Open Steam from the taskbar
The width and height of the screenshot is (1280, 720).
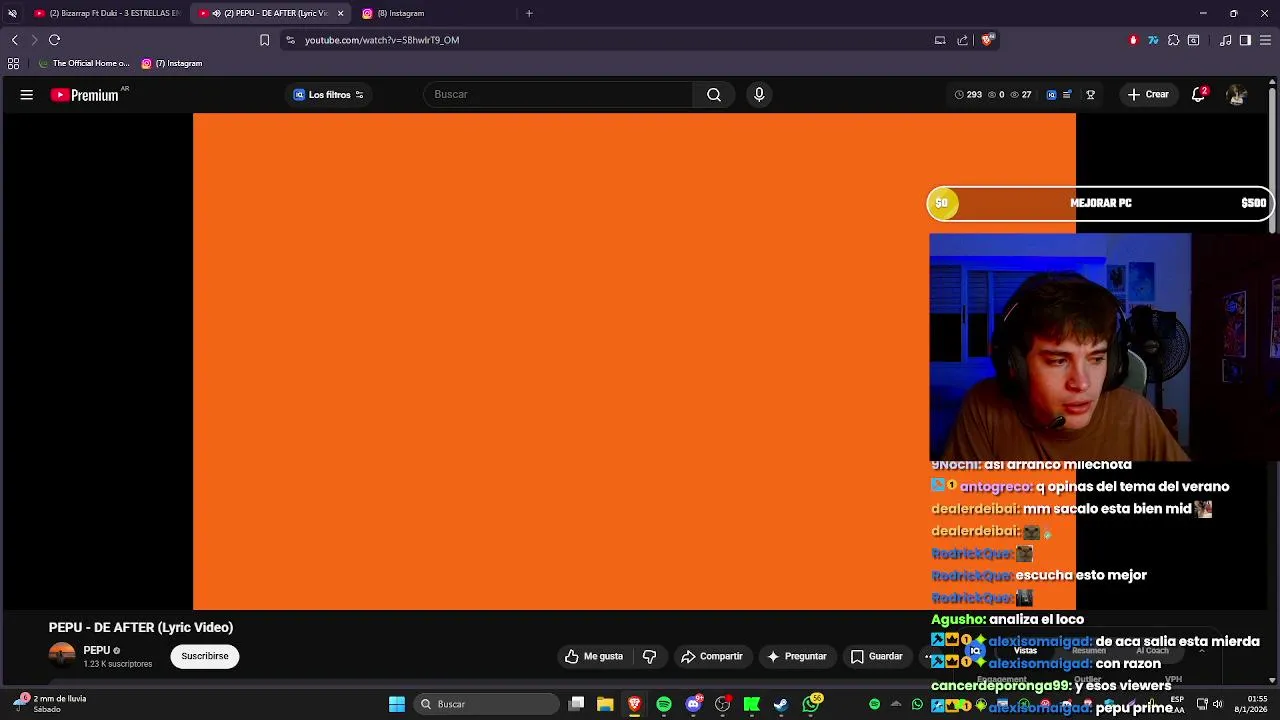point(781,704)
